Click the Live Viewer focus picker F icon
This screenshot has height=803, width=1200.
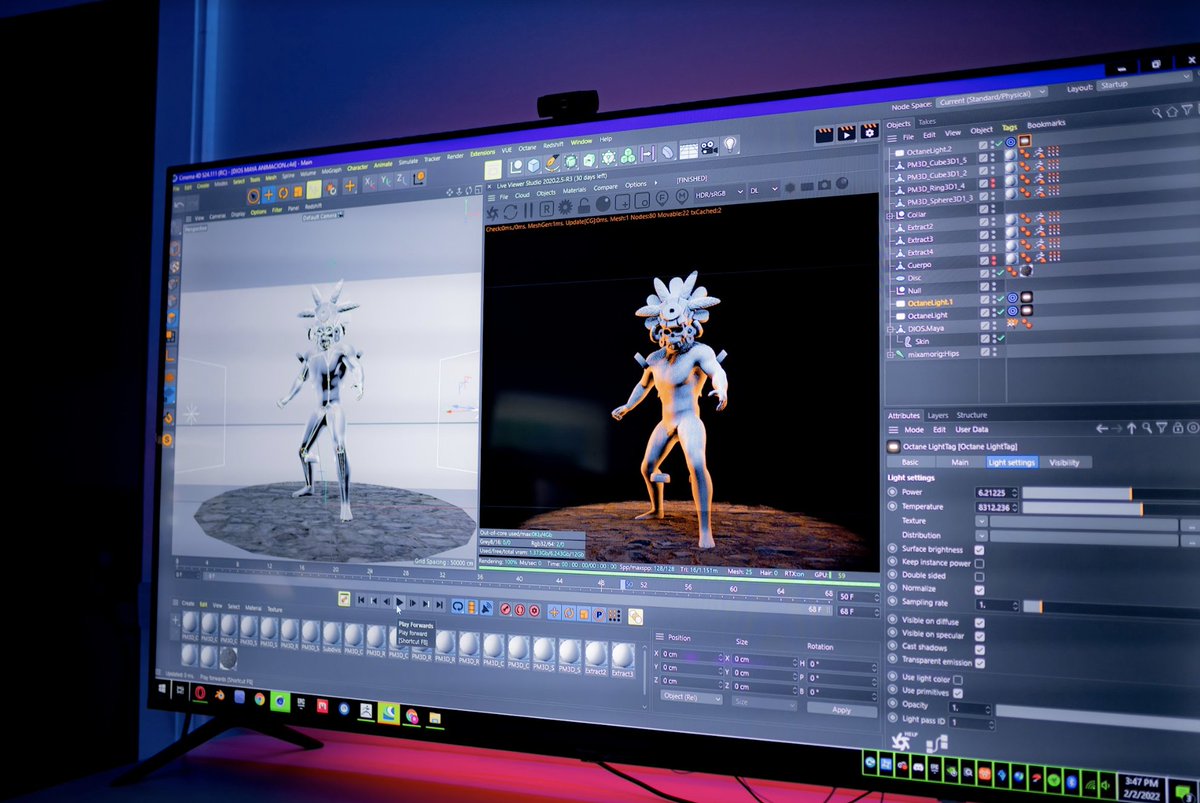click(x=662, y=197)
